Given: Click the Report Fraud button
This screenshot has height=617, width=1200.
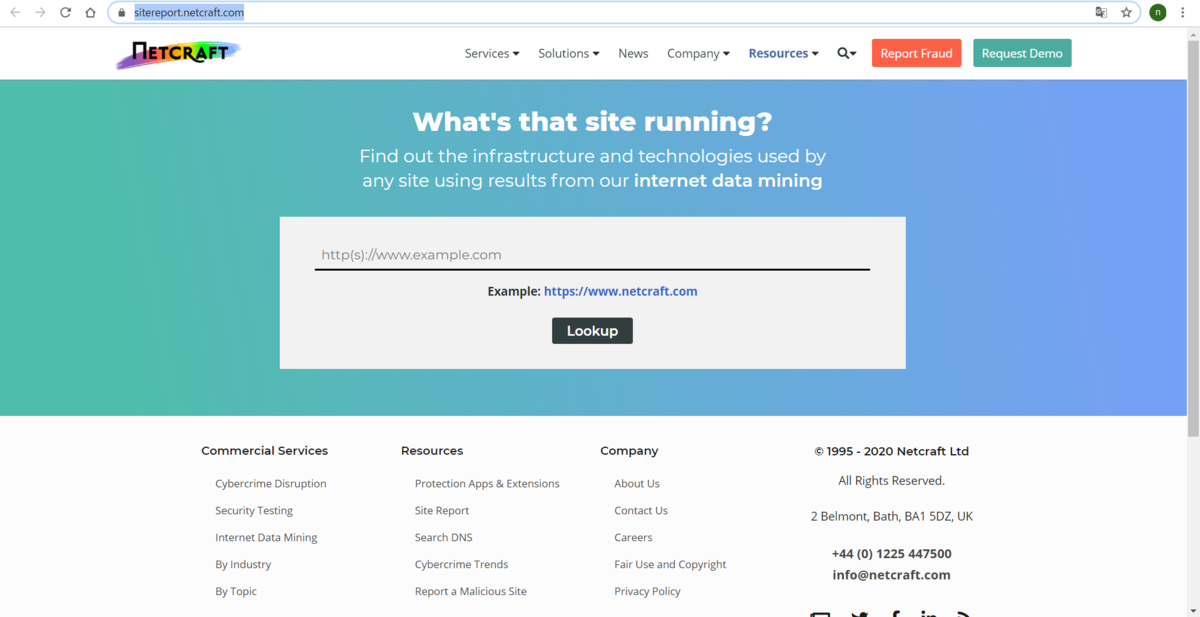Looking at the screenshot, I should click(x=916, y=53).
